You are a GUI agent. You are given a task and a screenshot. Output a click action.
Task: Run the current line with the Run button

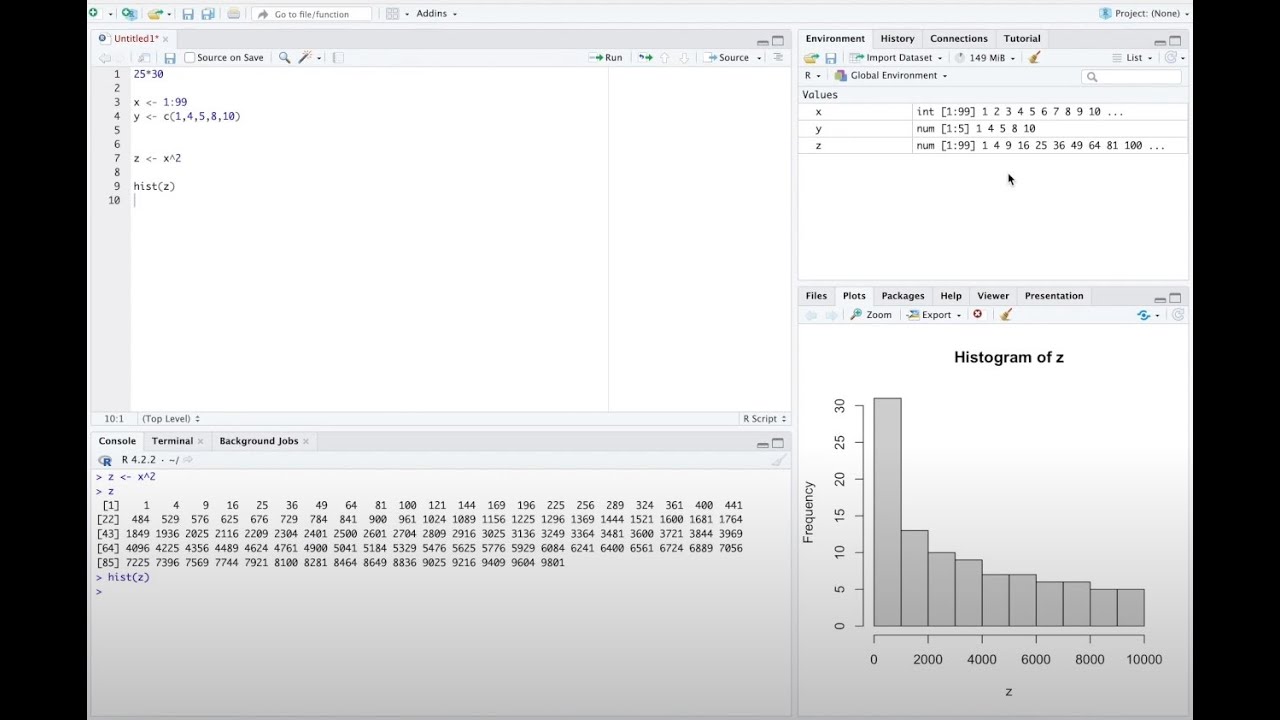tap(606, 58)
